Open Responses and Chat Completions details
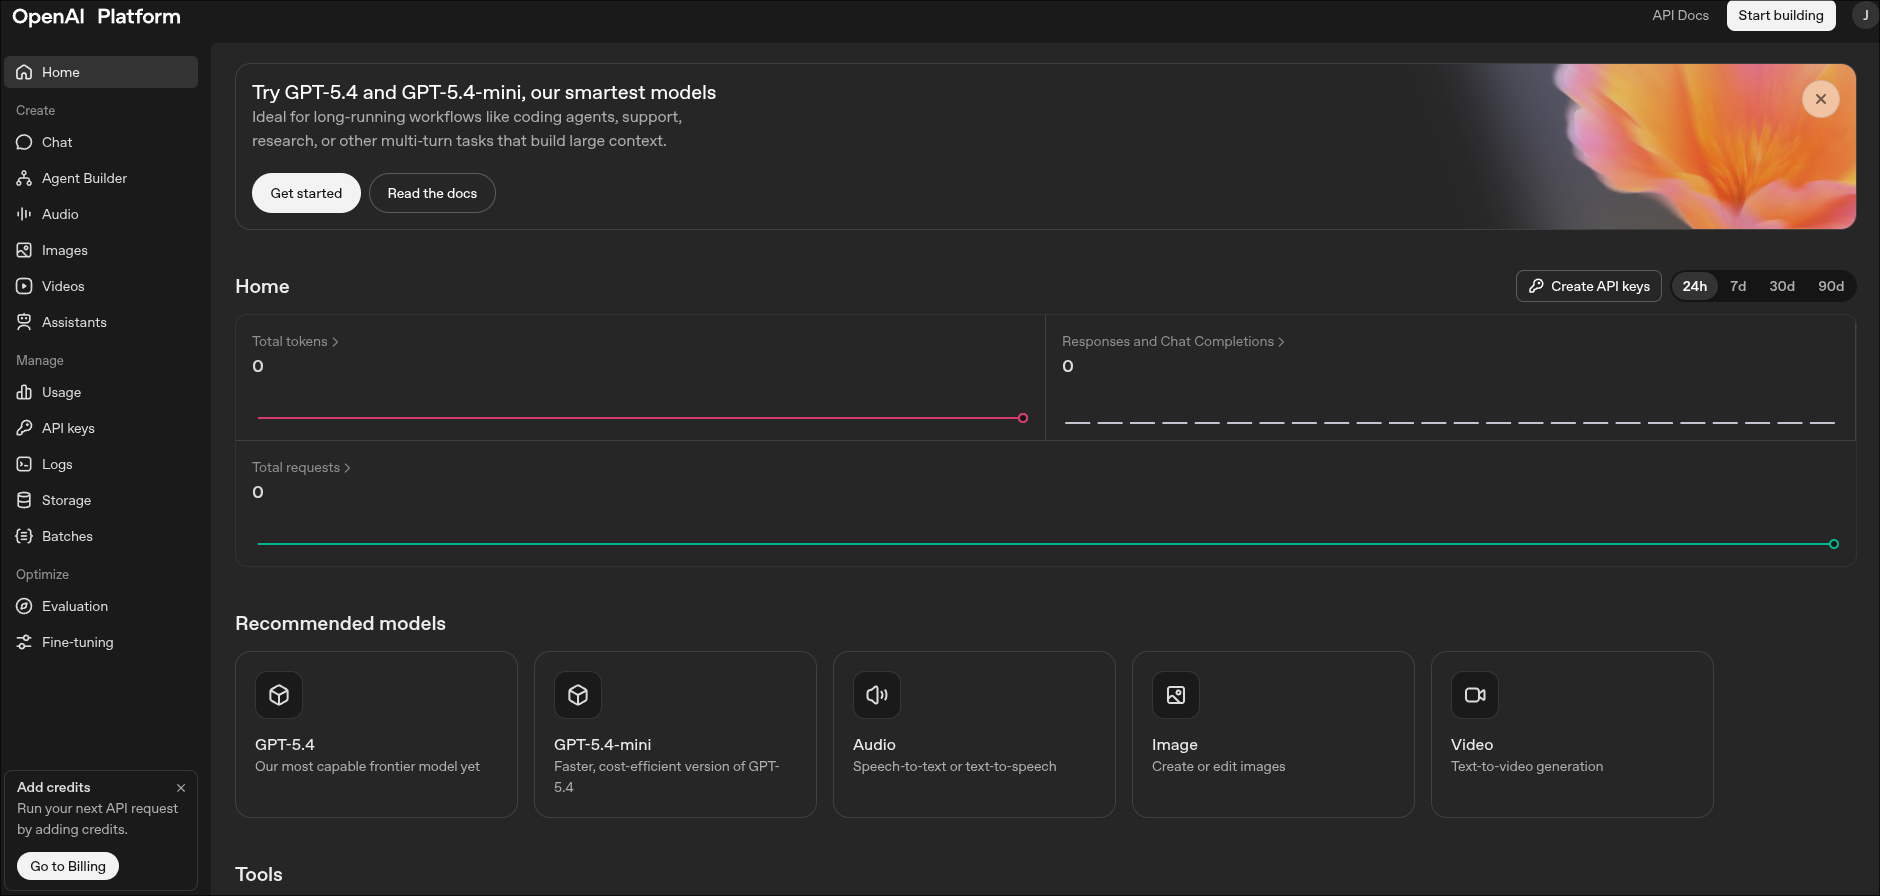 point(1173,342)
